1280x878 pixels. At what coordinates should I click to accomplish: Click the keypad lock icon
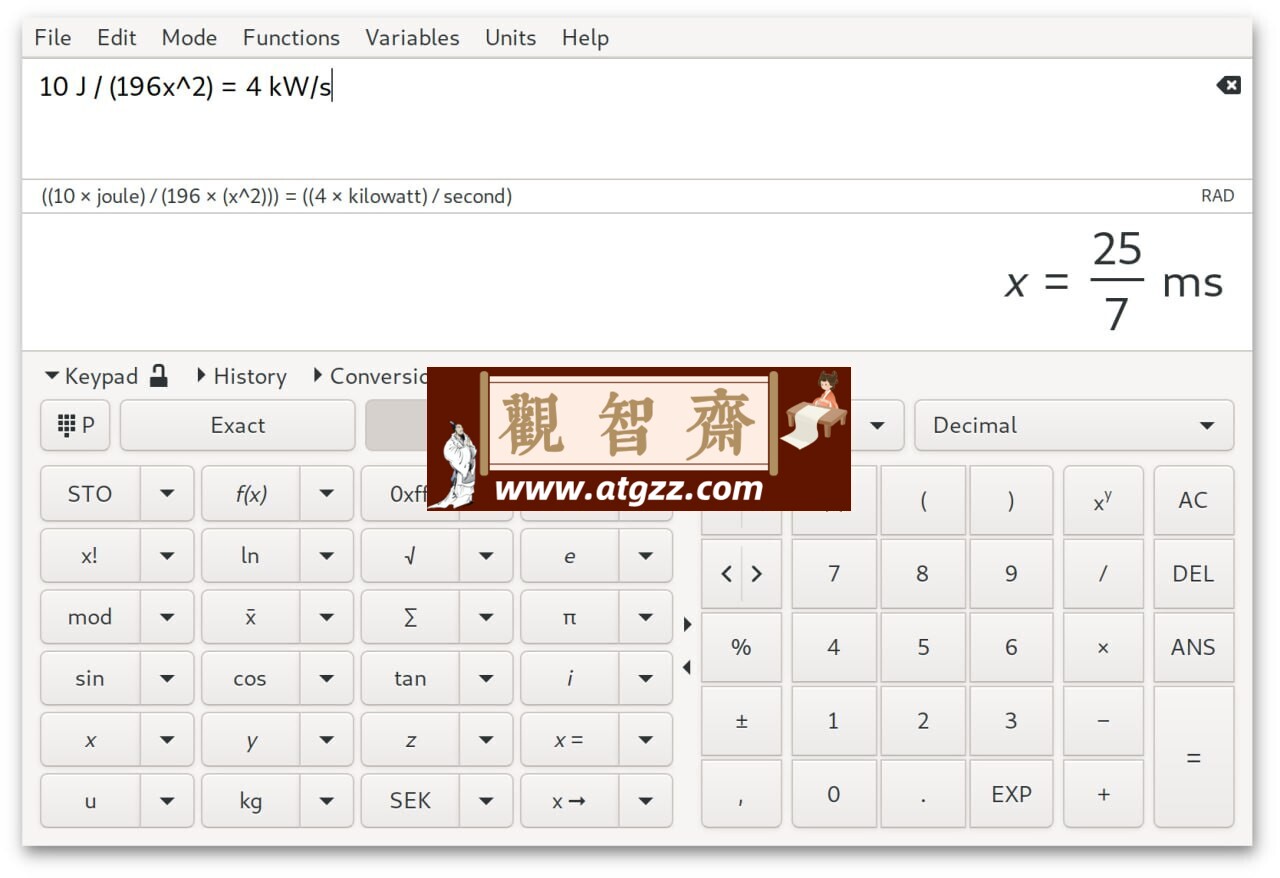coord(158,376)
